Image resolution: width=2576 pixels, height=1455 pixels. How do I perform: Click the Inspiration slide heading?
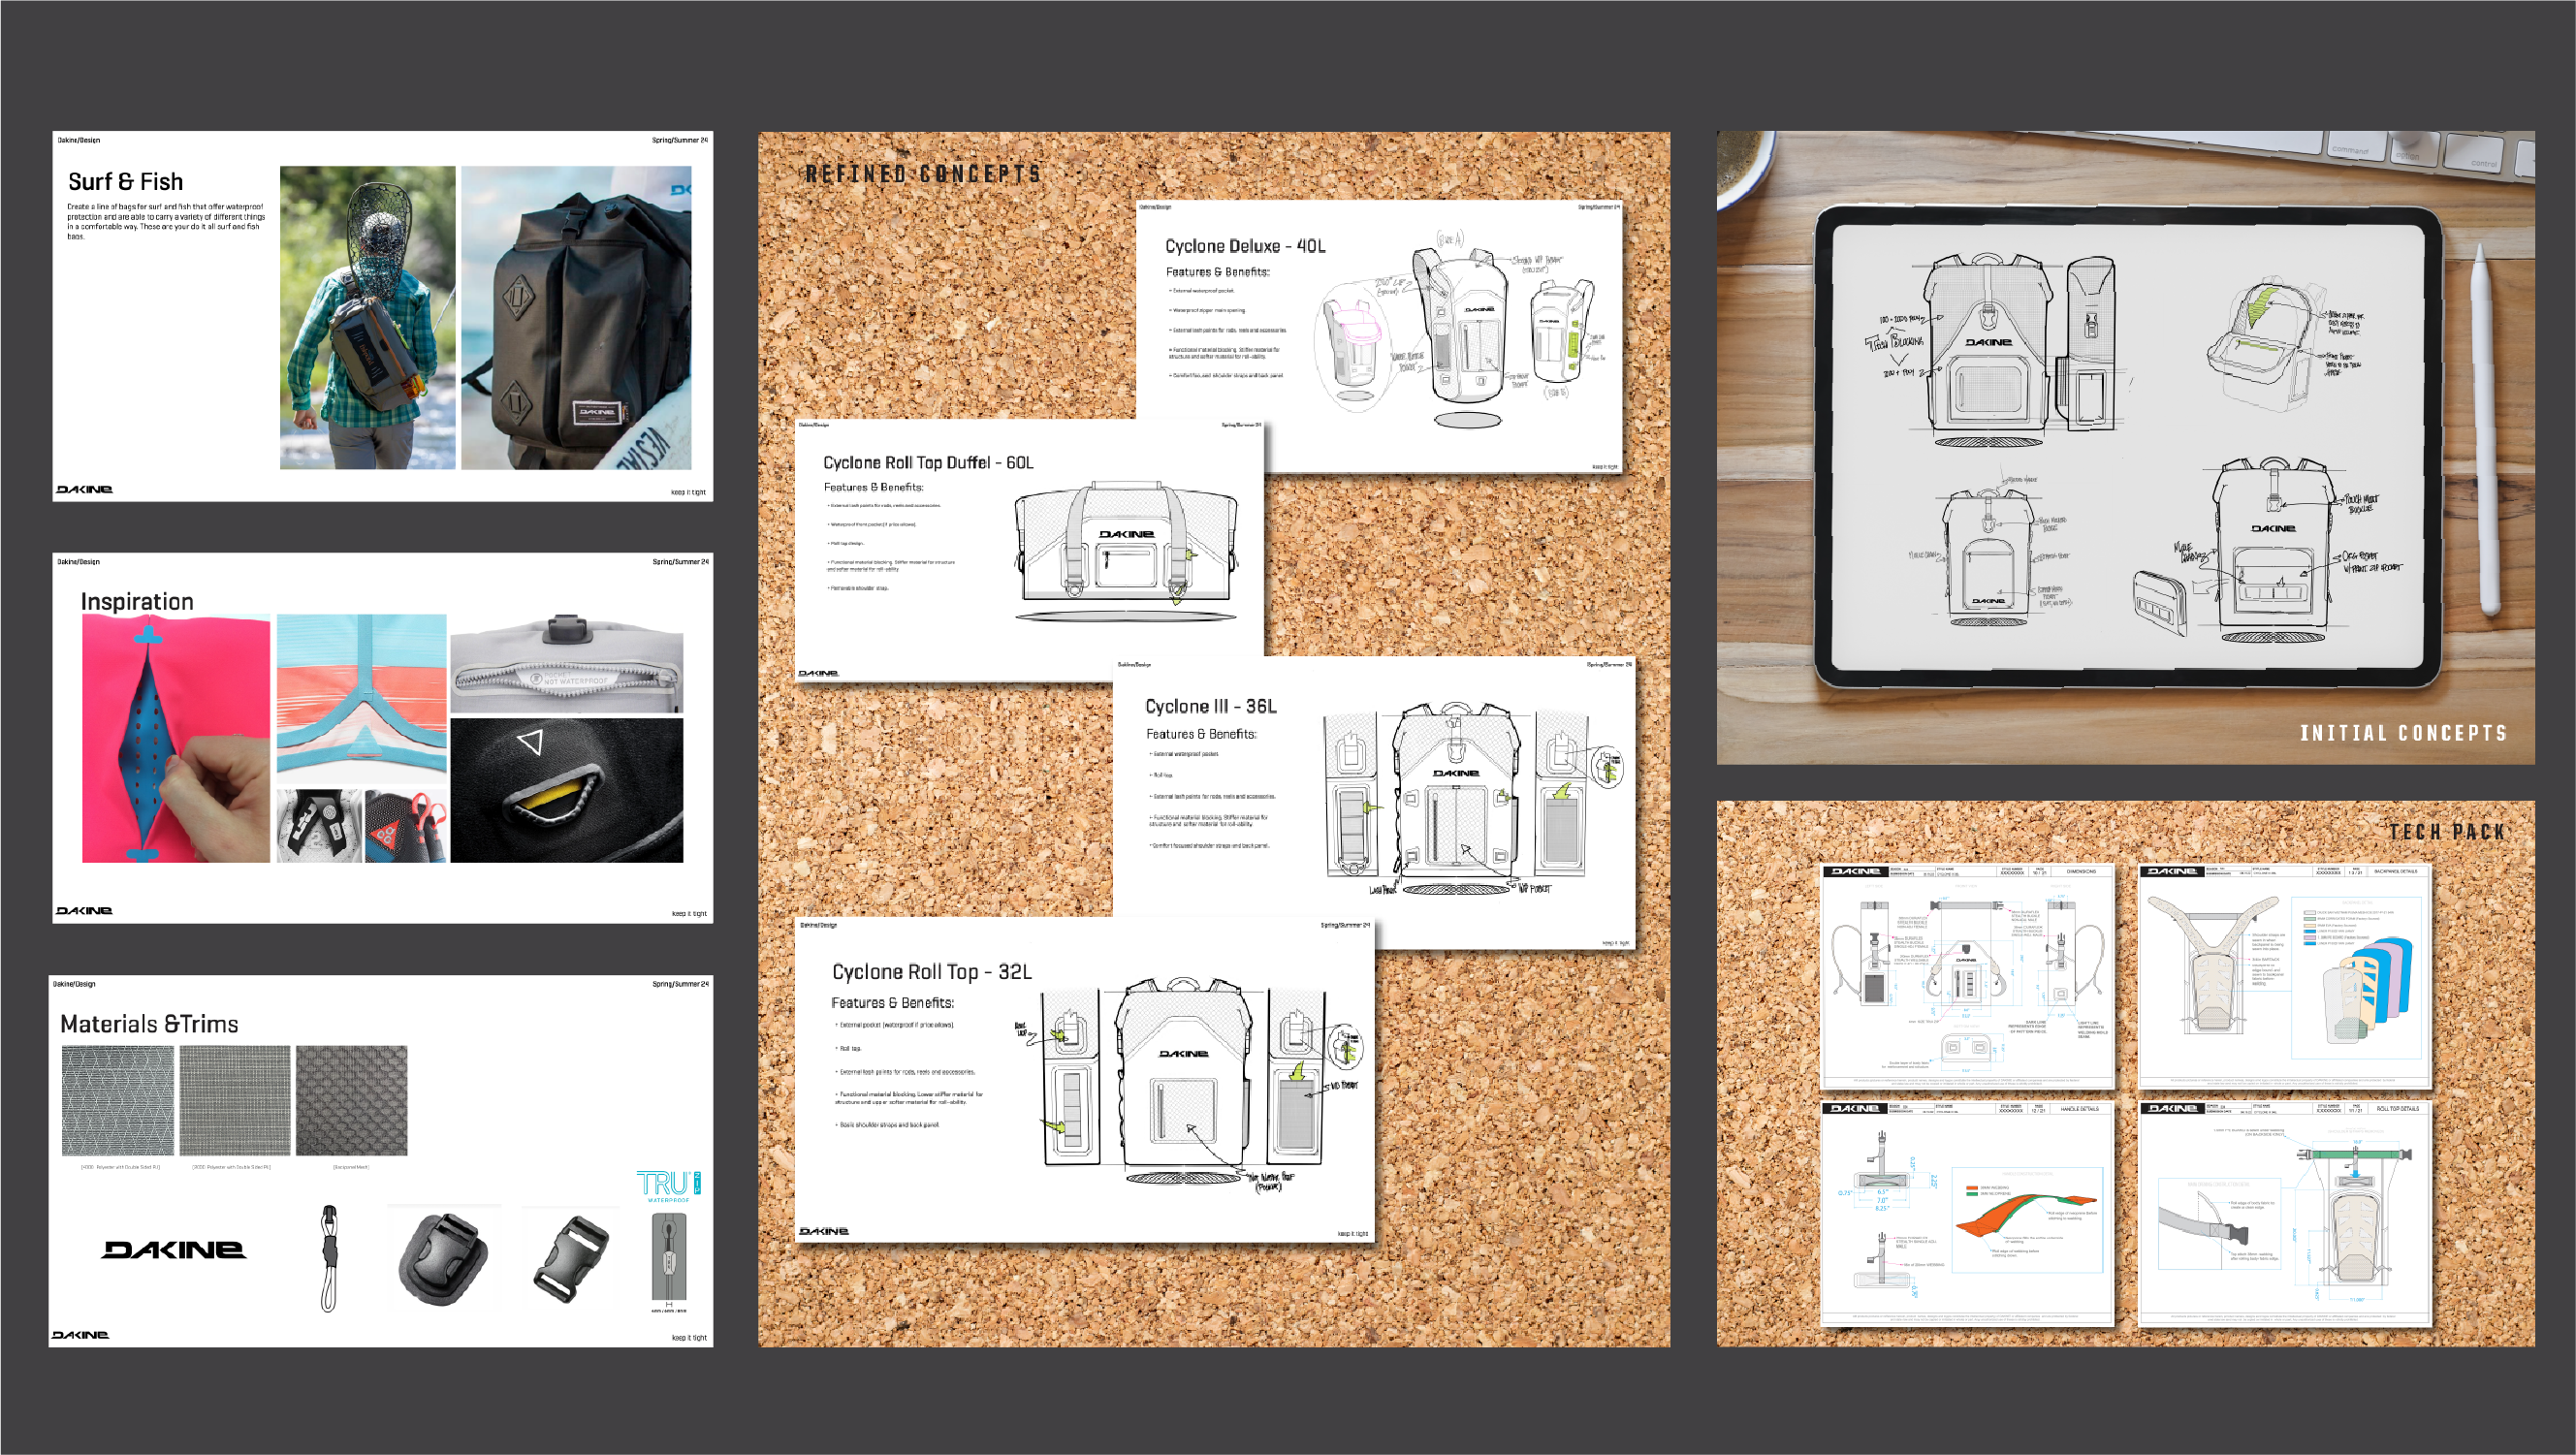click(x=137, y=601)
